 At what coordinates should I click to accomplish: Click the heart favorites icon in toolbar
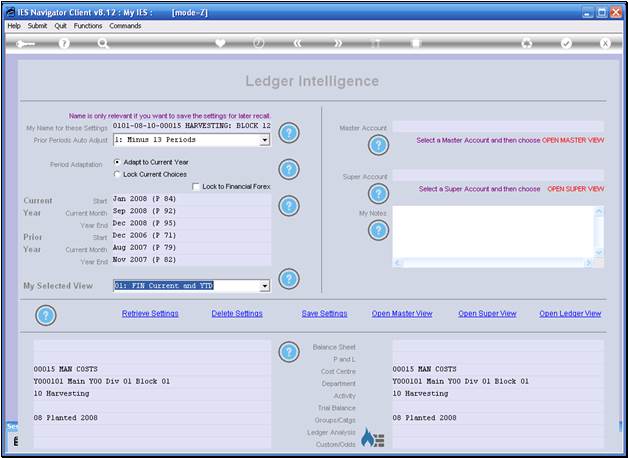(x=220, y=43)
